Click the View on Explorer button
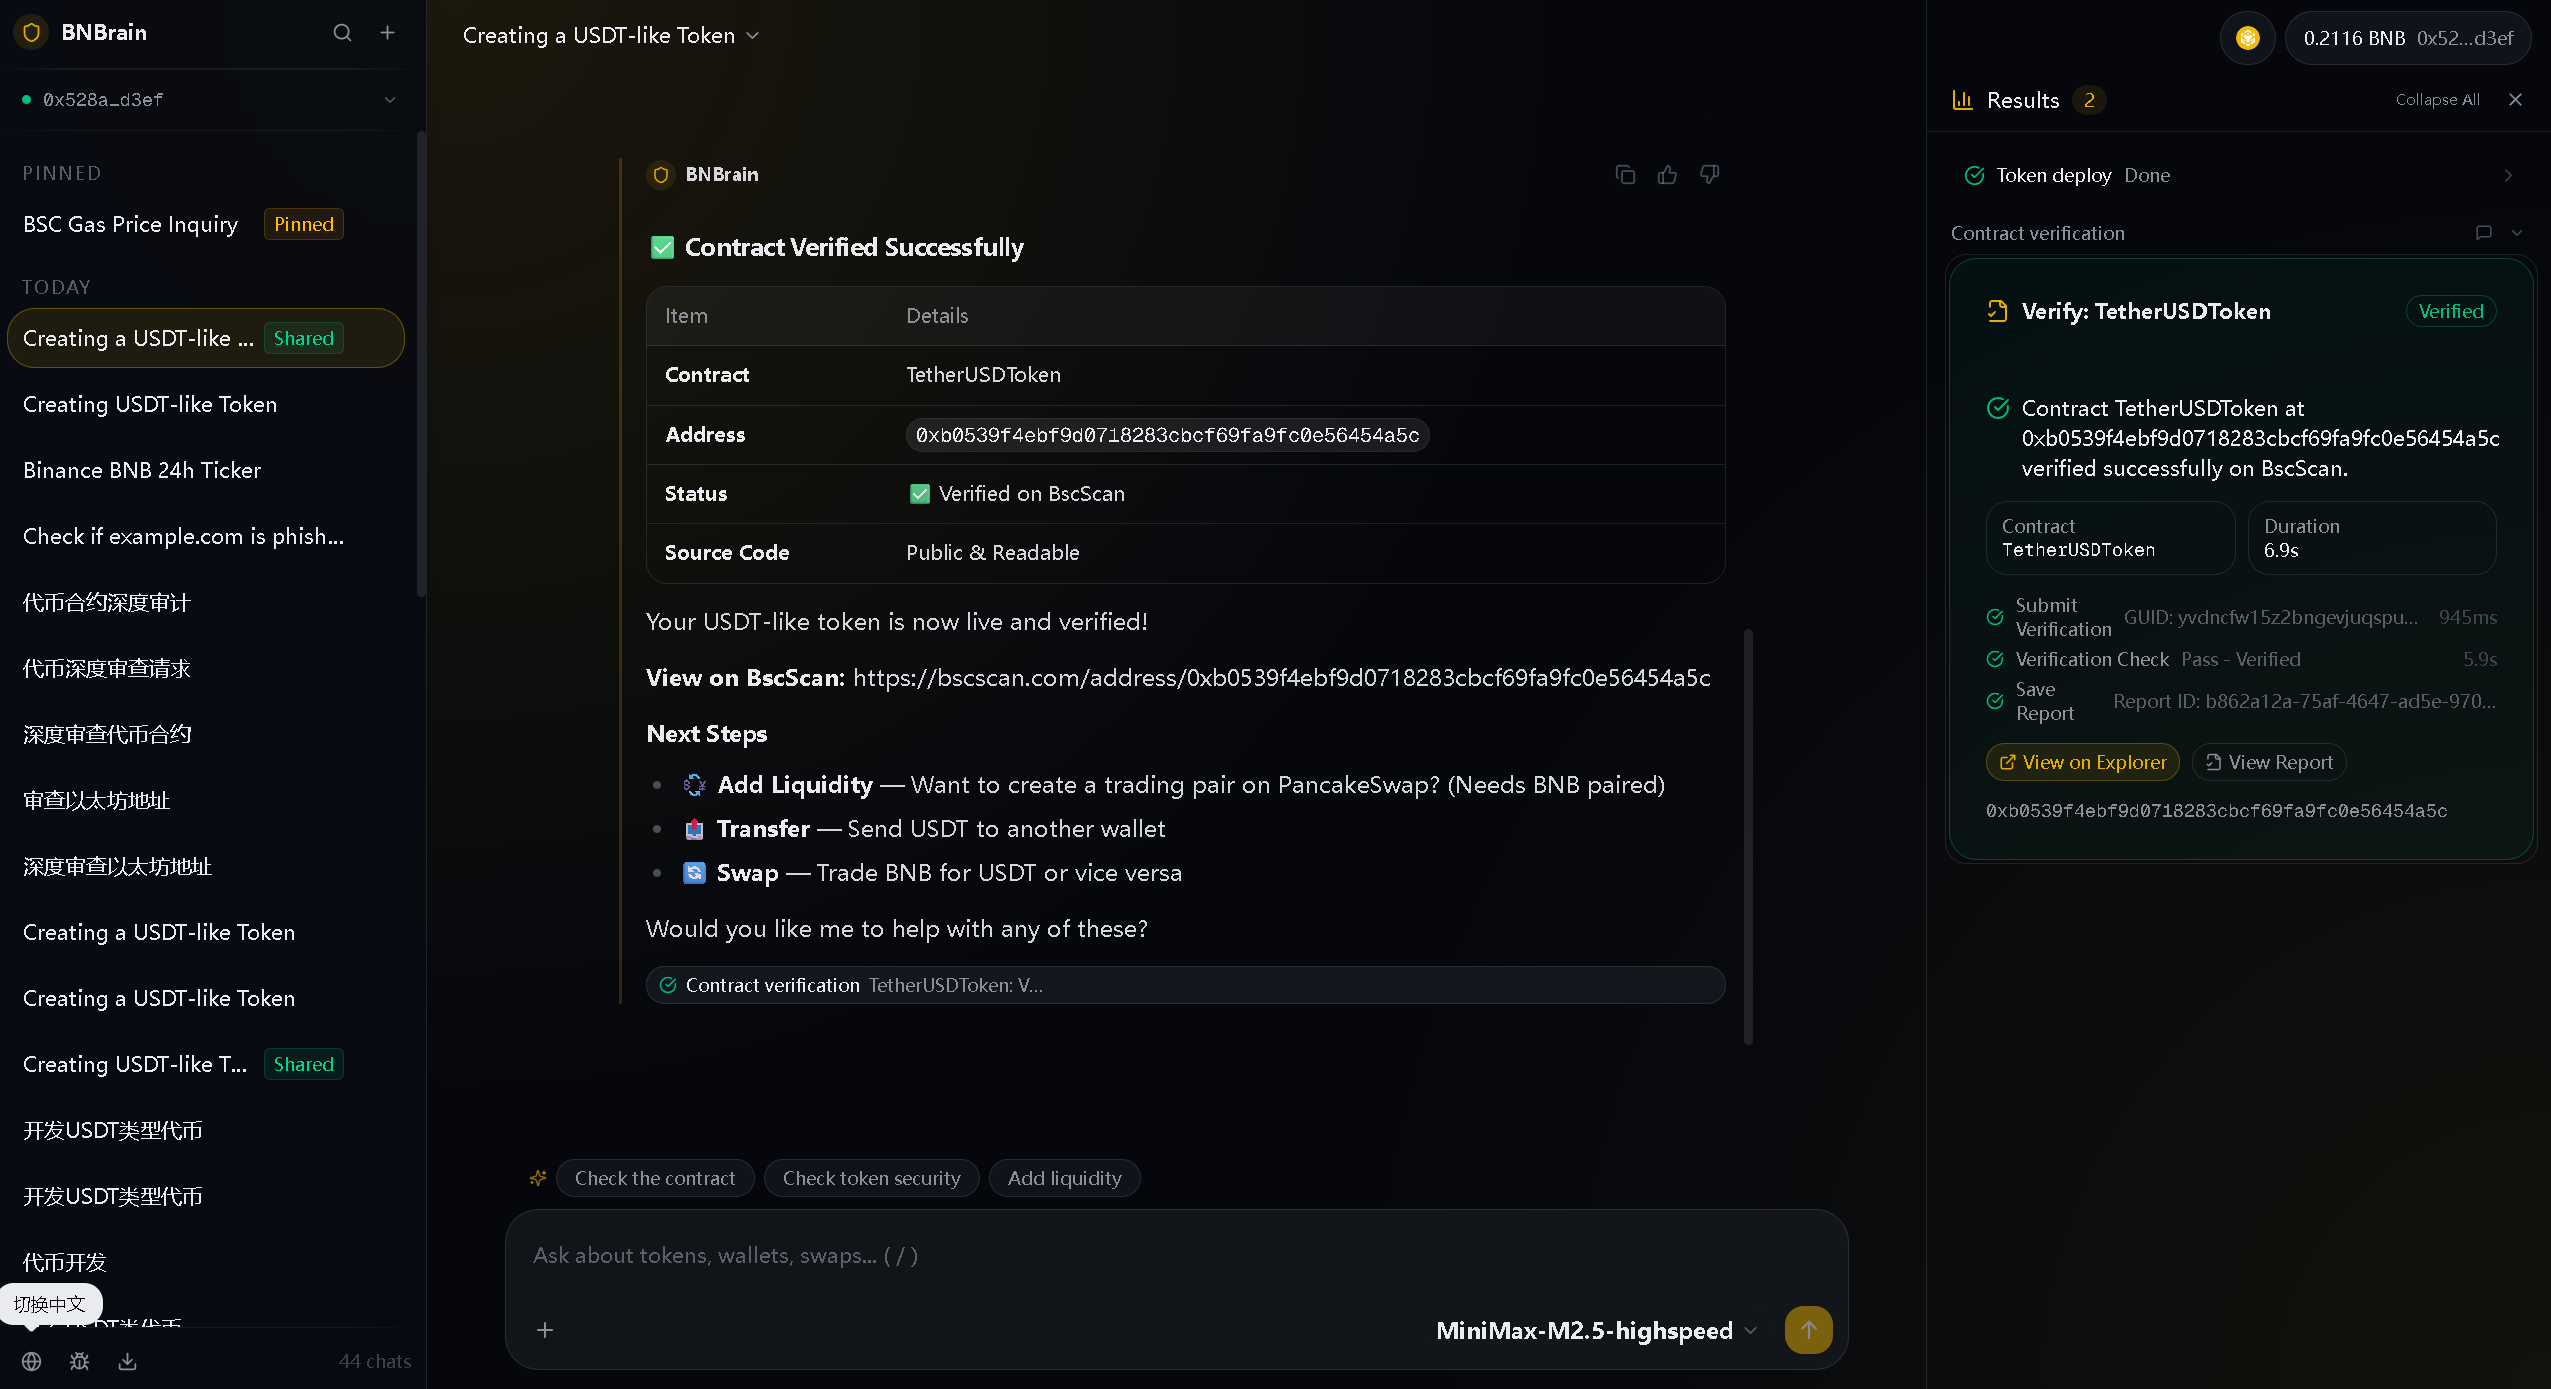Viewport: 2551px width, 1389px height. pos(2081,761)
